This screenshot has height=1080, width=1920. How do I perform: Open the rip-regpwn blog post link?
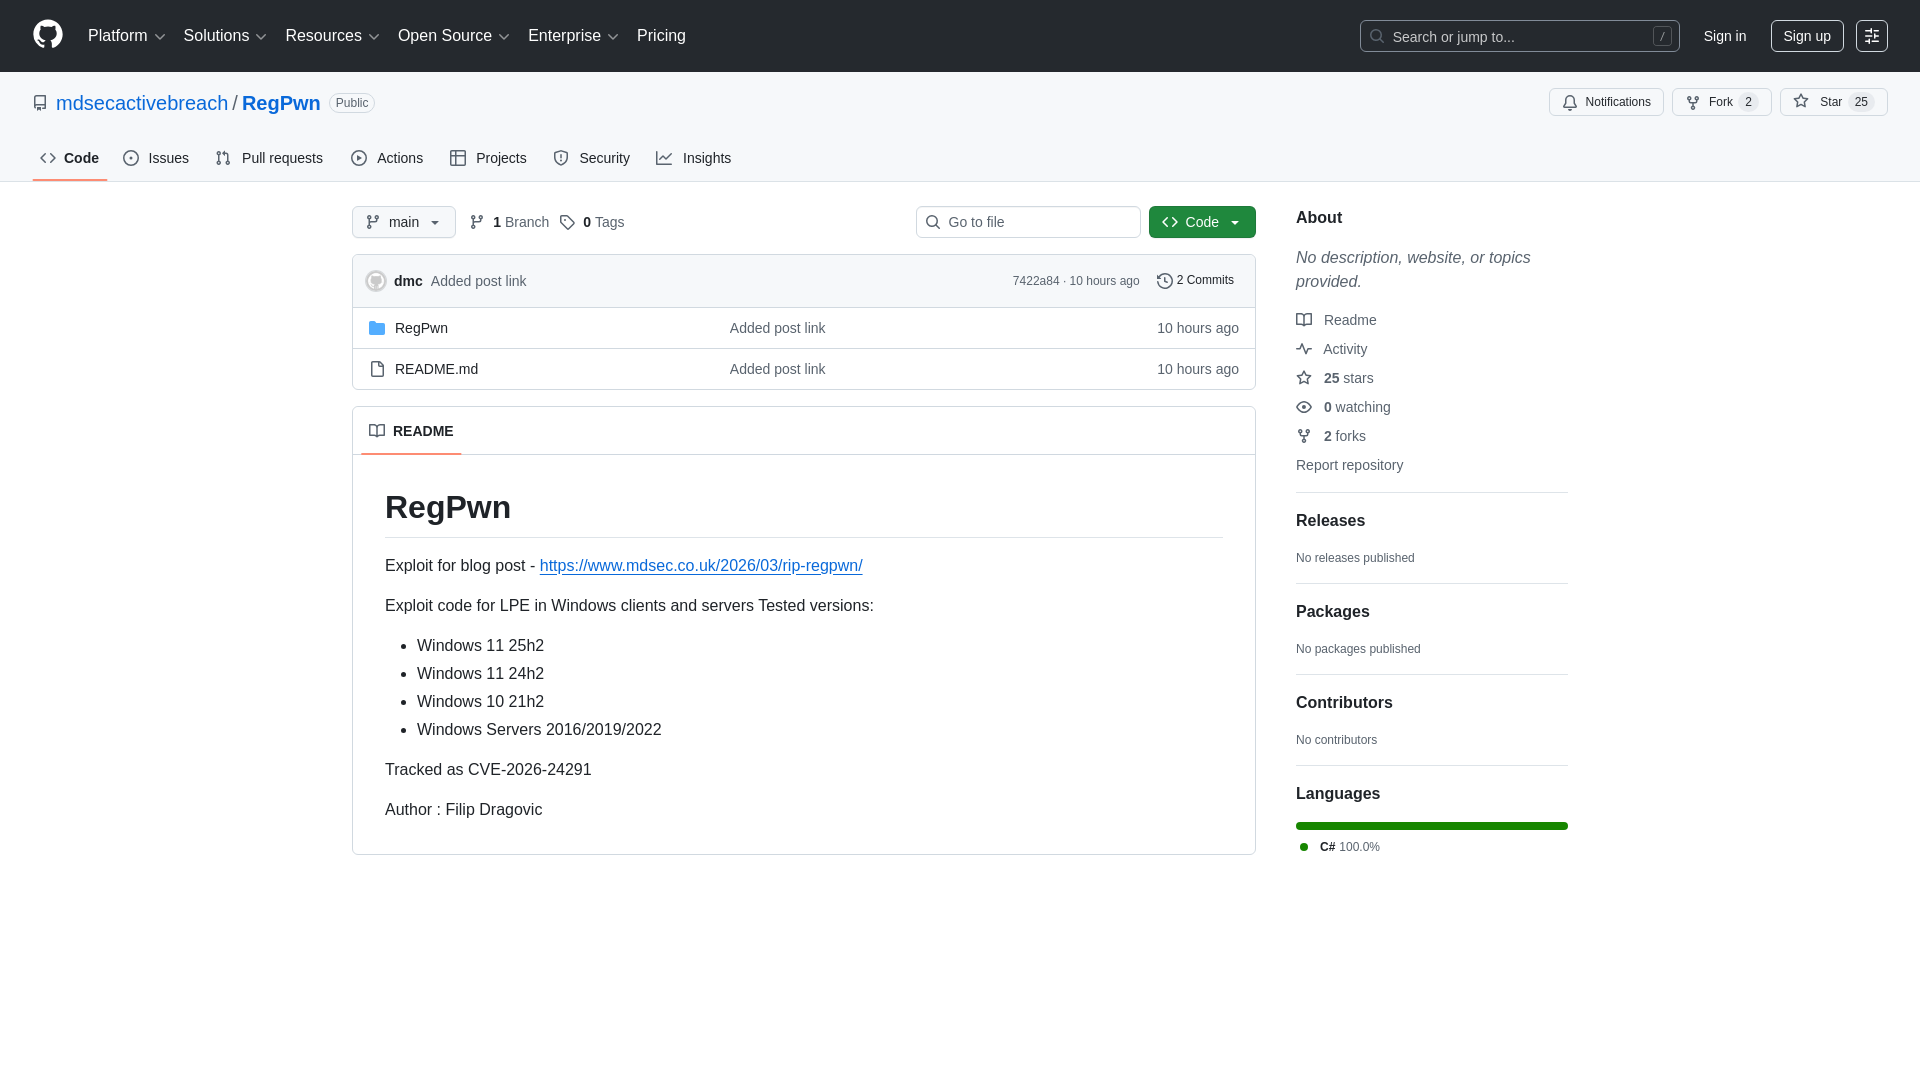pos(700,565)
